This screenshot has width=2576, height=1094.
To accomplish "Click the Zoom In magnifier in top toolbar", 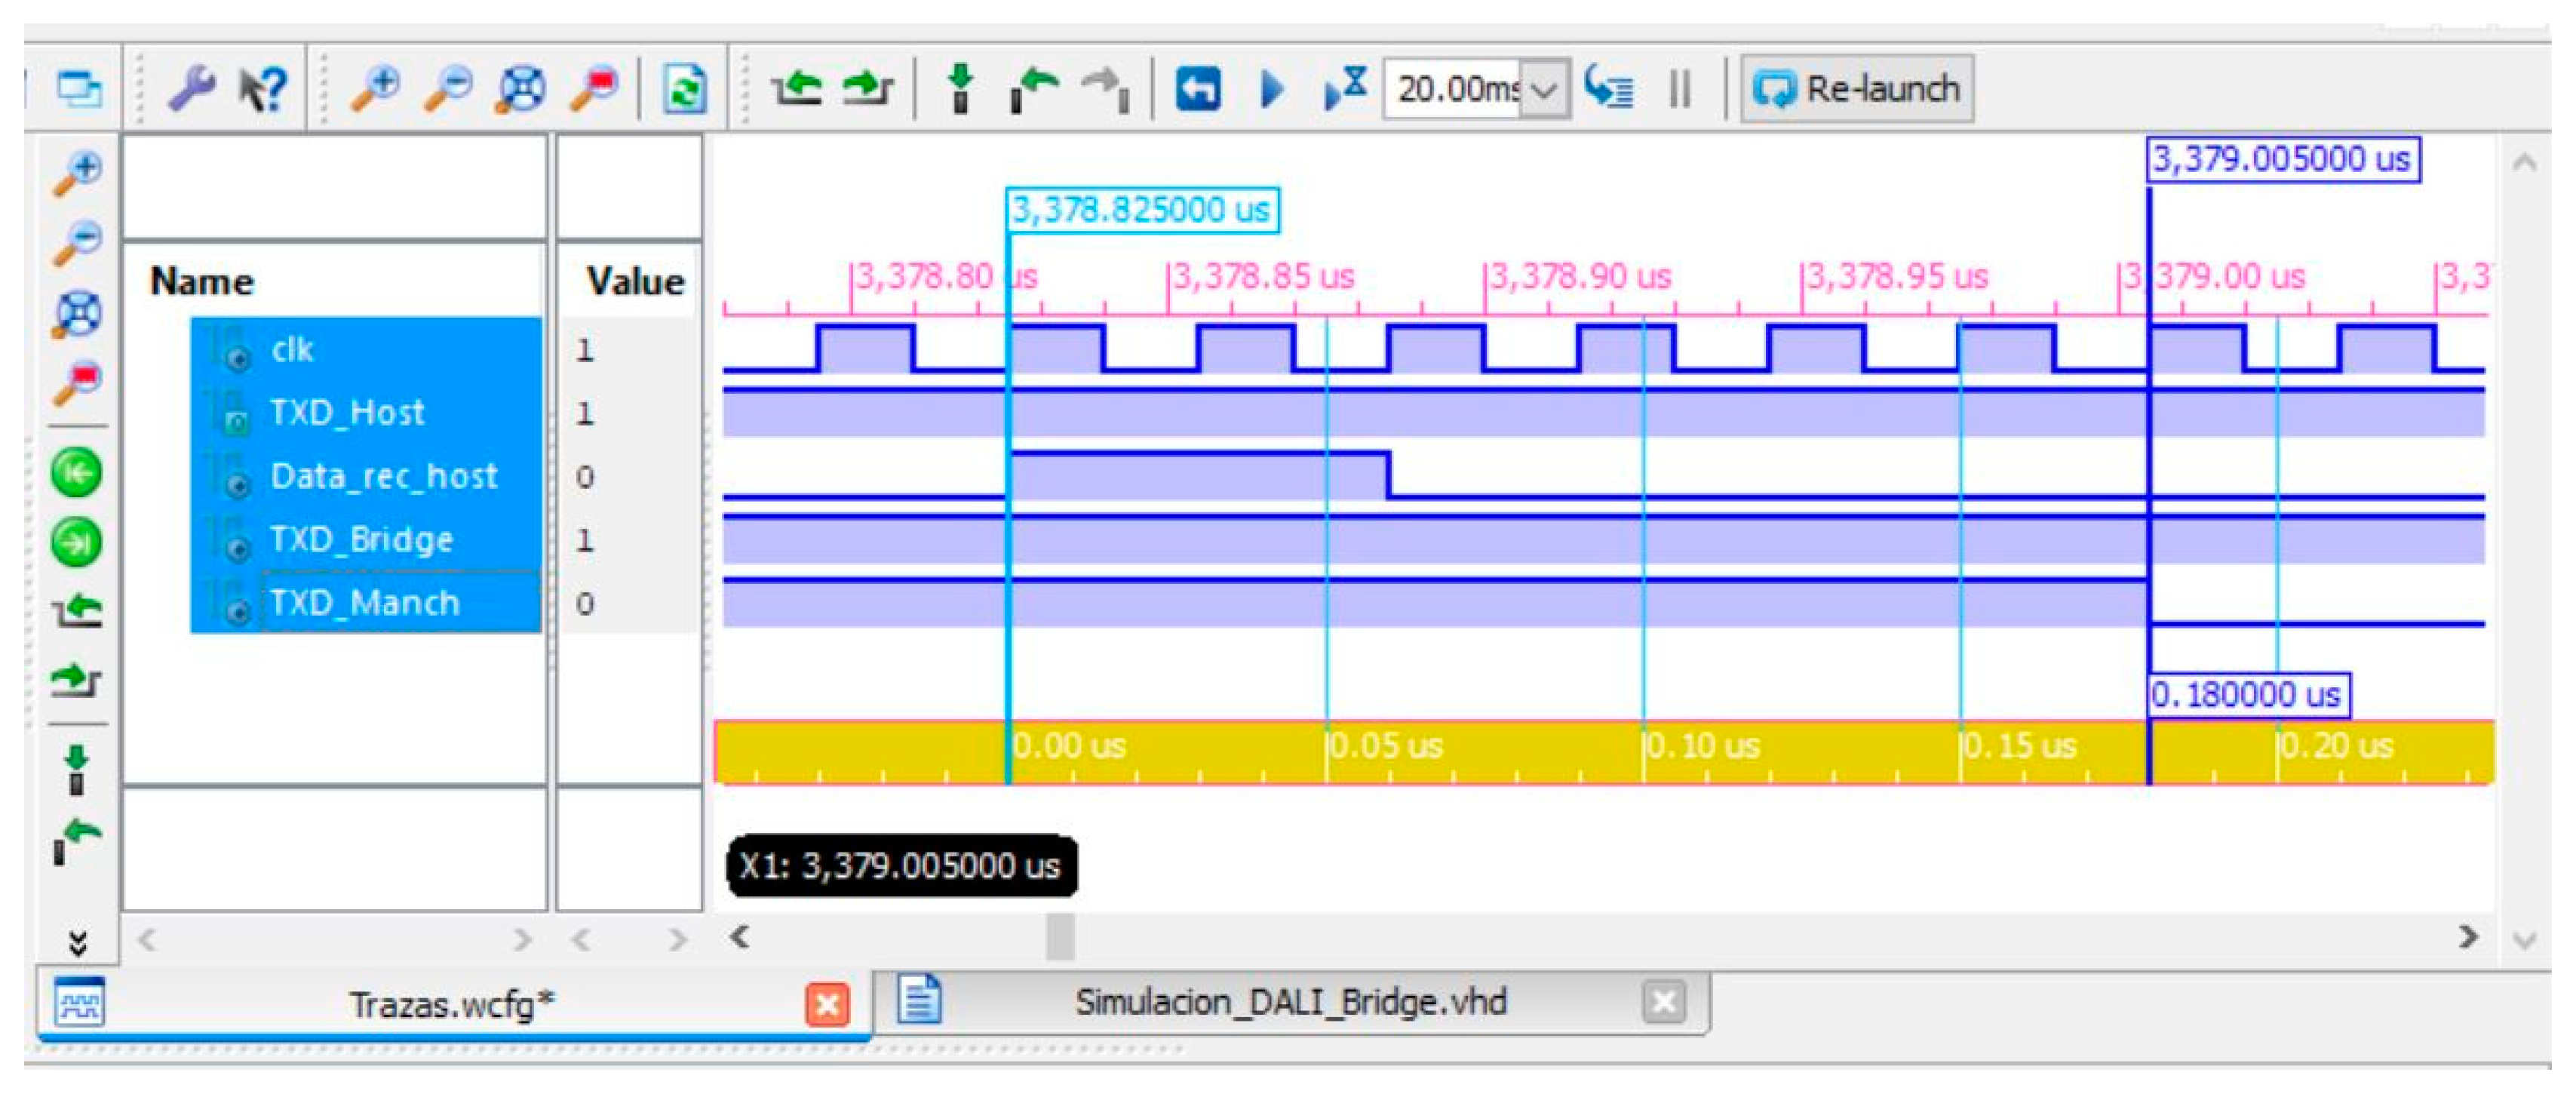I will point(376,88).
